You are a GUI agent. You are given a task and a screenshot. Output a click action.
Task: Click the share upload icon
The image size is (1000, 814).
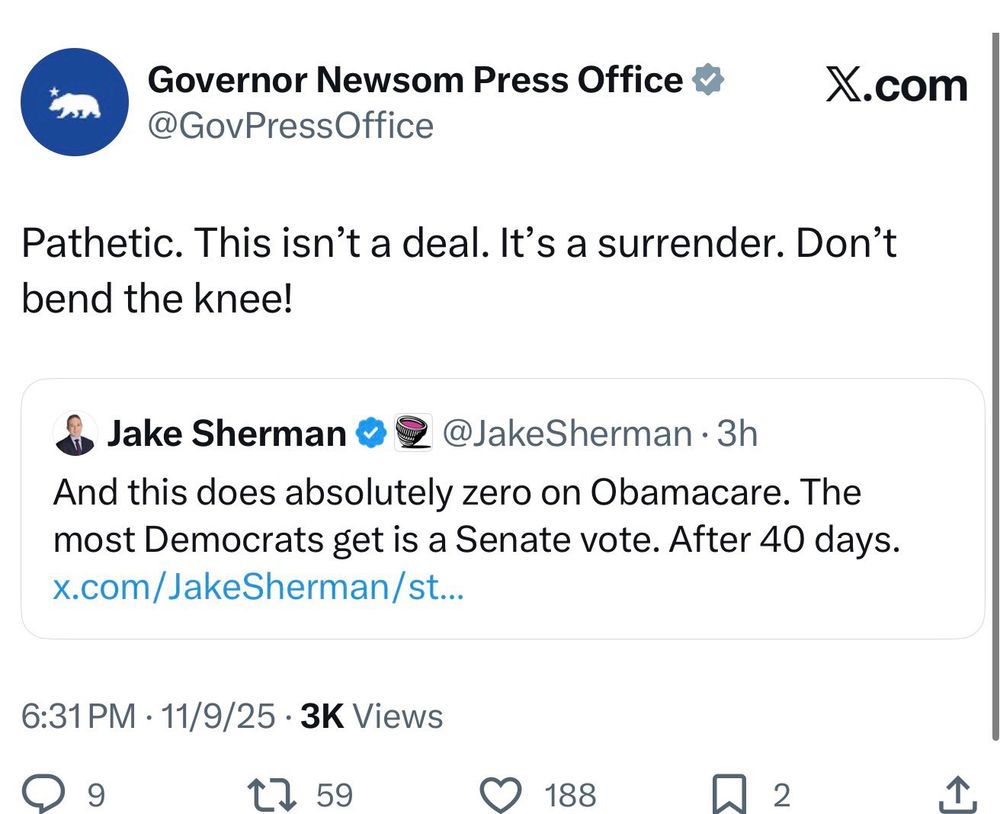click(x=955, y=793)
